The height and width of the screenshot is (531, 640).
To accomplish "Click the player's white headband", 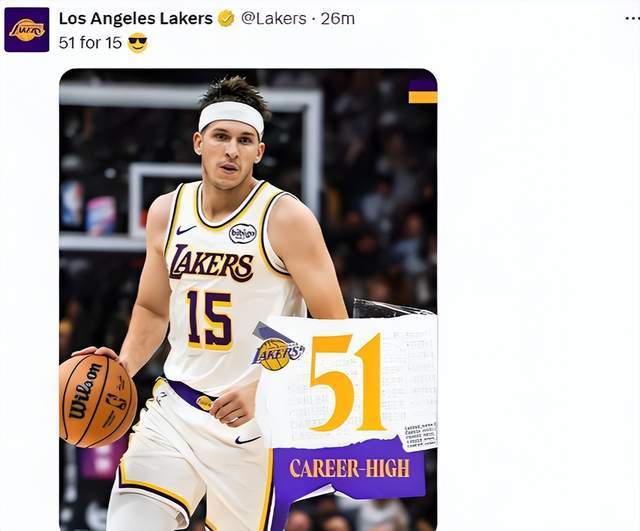I will [x=231, y=115].
